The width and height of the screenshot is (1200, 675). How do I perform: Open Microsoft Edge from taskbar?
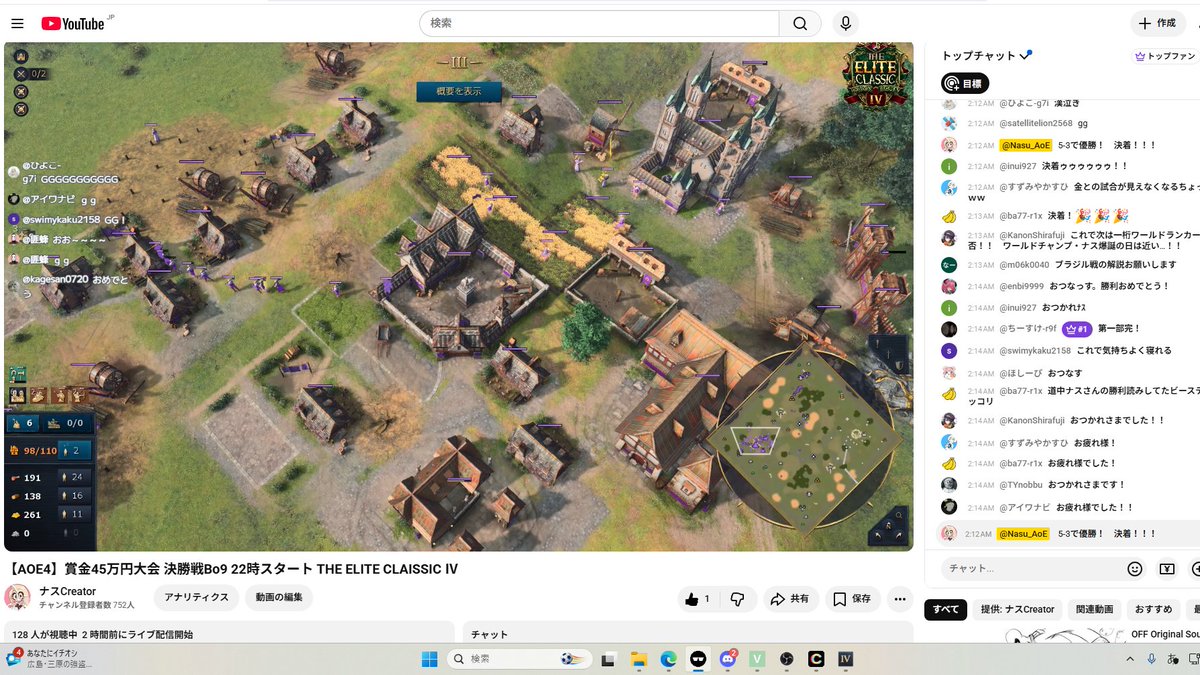[x=668, y=659]
